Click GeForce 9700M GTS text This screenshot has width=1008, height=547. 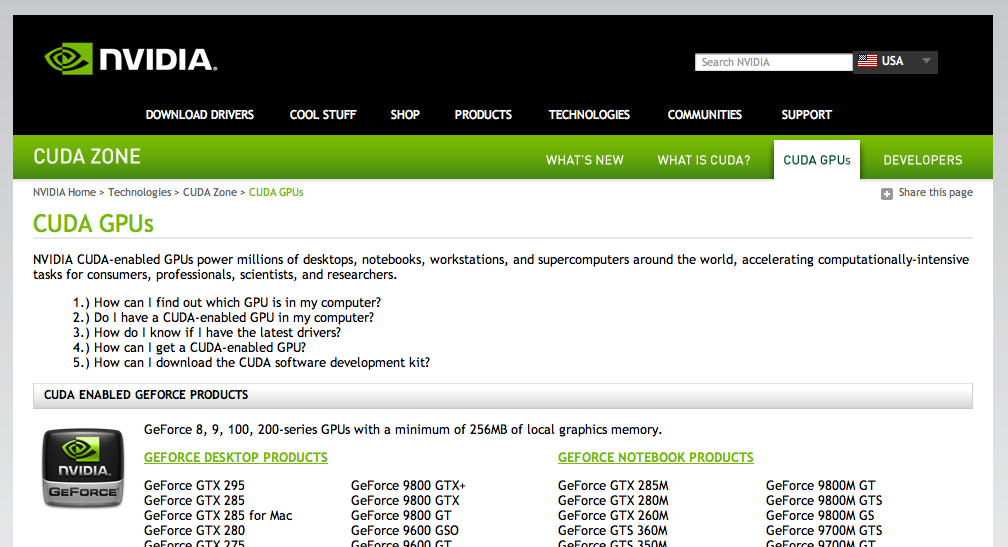tap(824, 531)
